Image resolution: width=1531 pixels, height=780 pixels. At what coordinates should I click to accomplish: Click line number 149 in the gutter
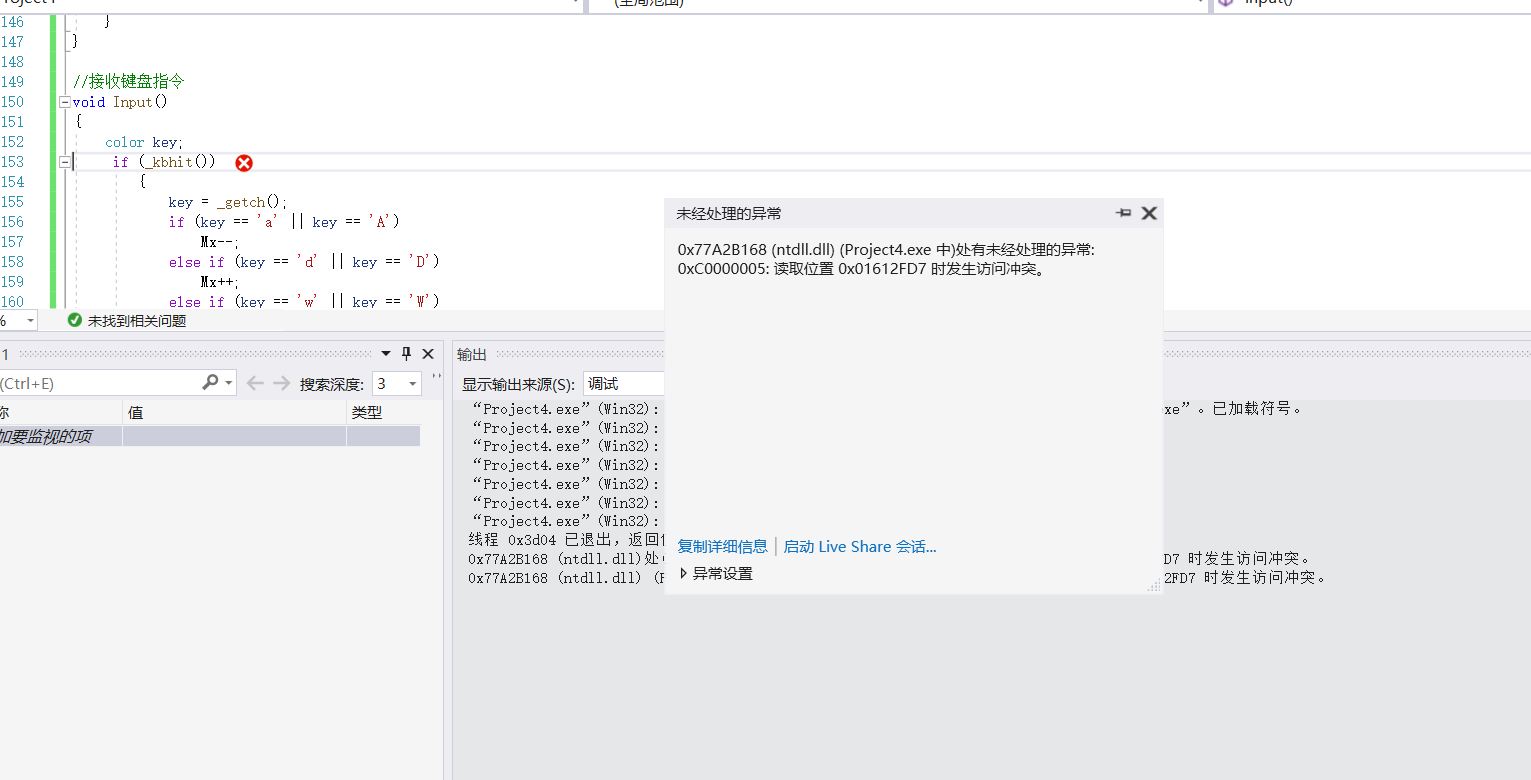point(12,82)
